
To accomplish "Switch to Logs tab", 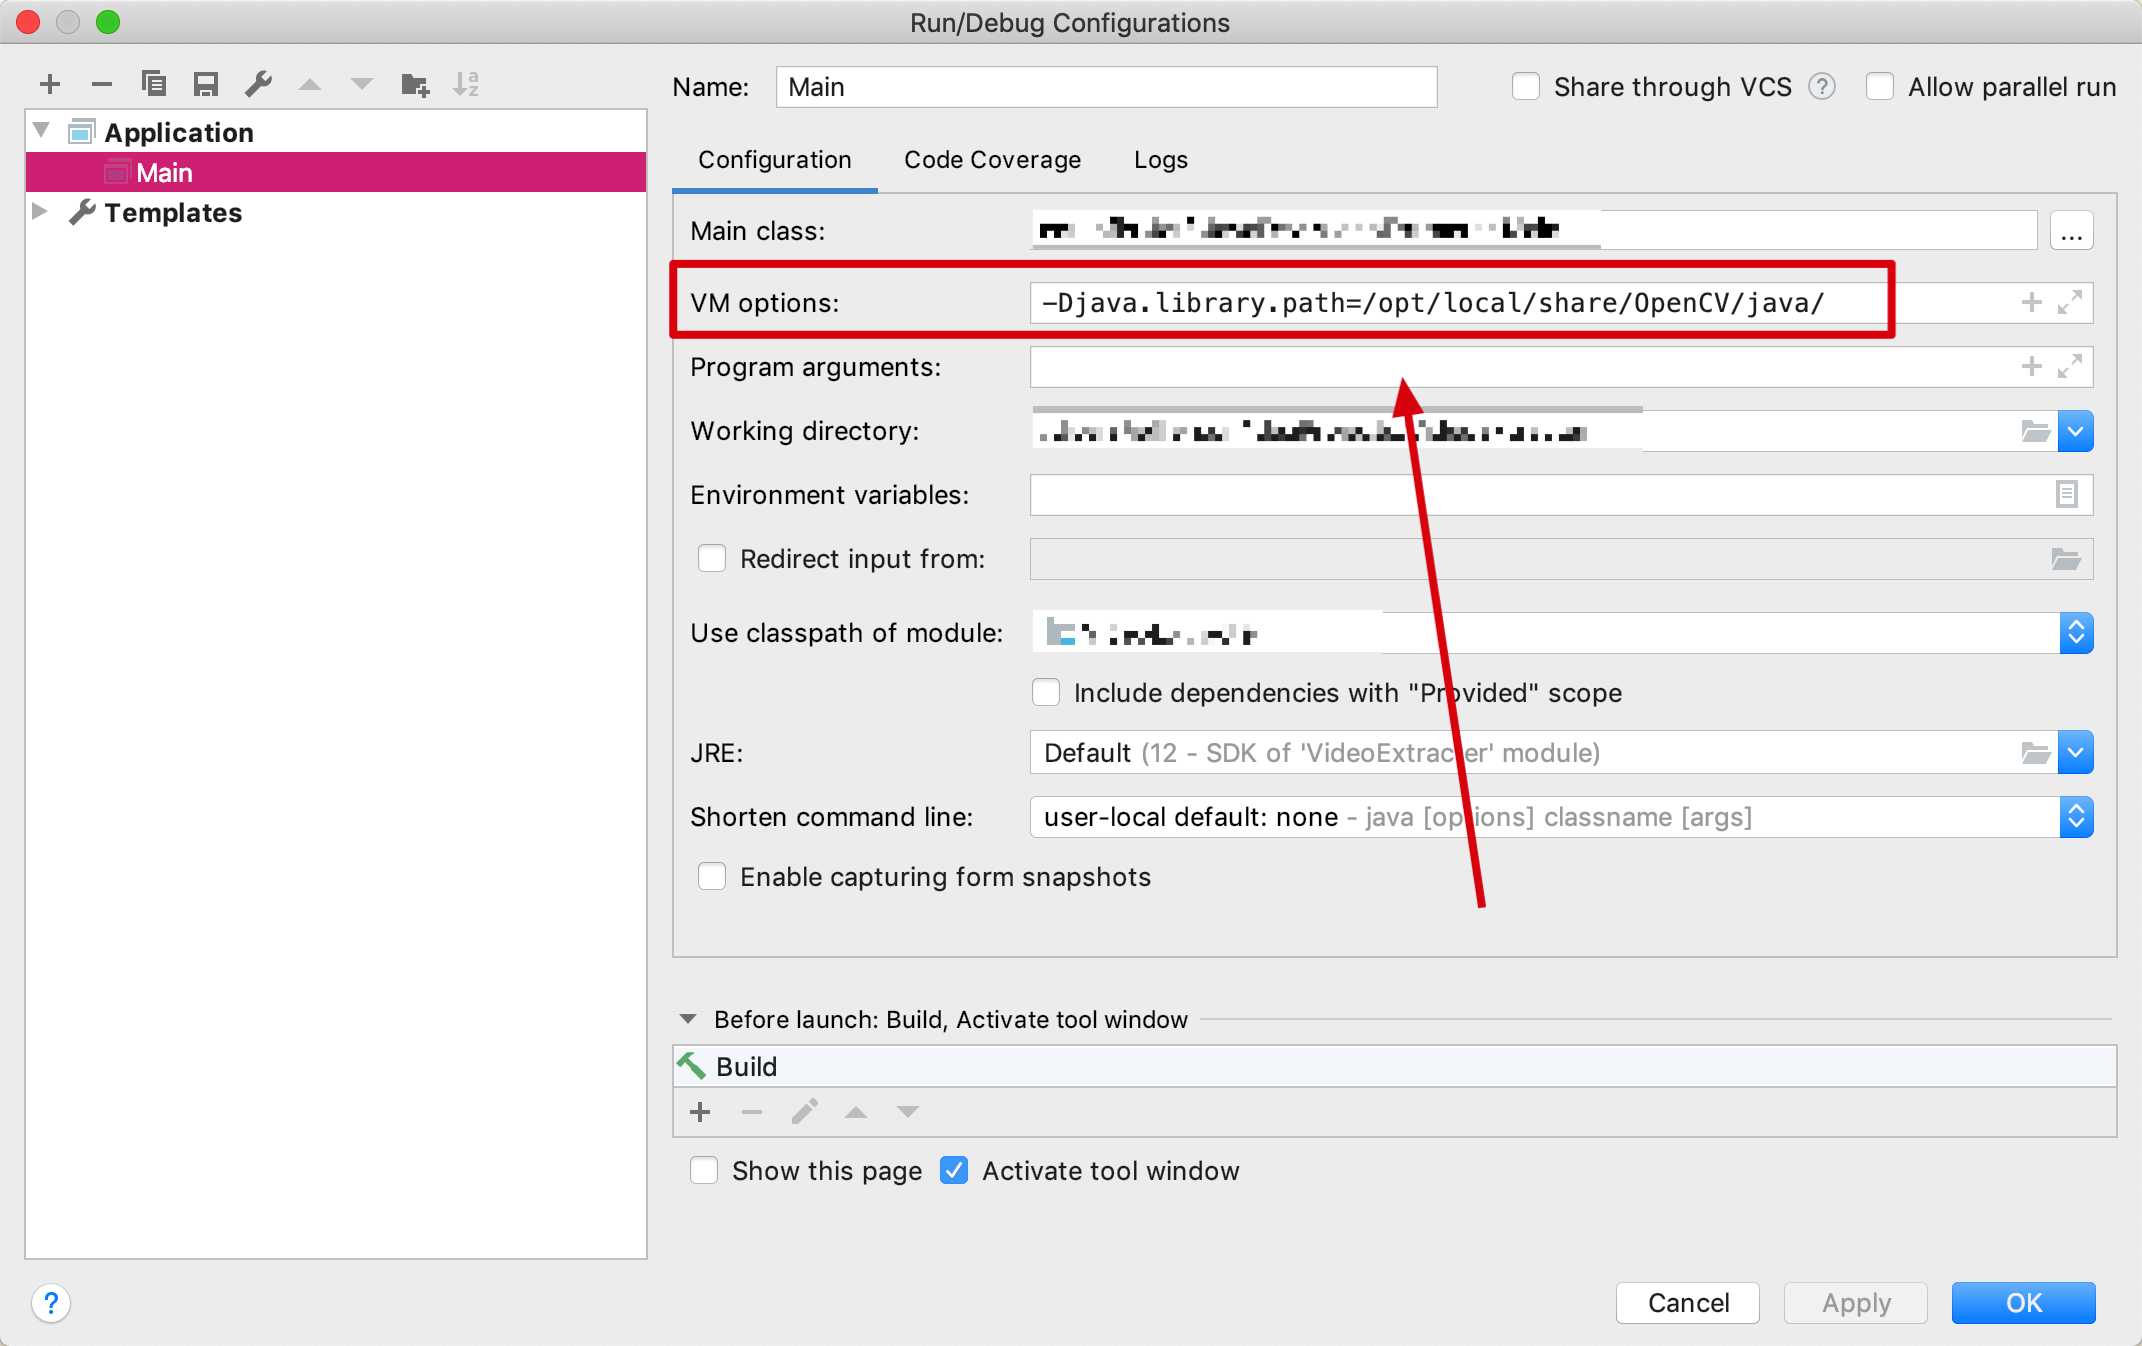I will click(1161, 160).
